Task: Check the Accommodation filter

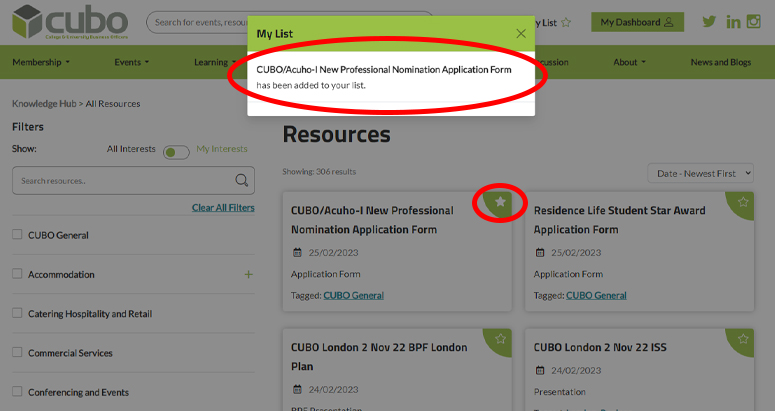Action: click(17, 273)
